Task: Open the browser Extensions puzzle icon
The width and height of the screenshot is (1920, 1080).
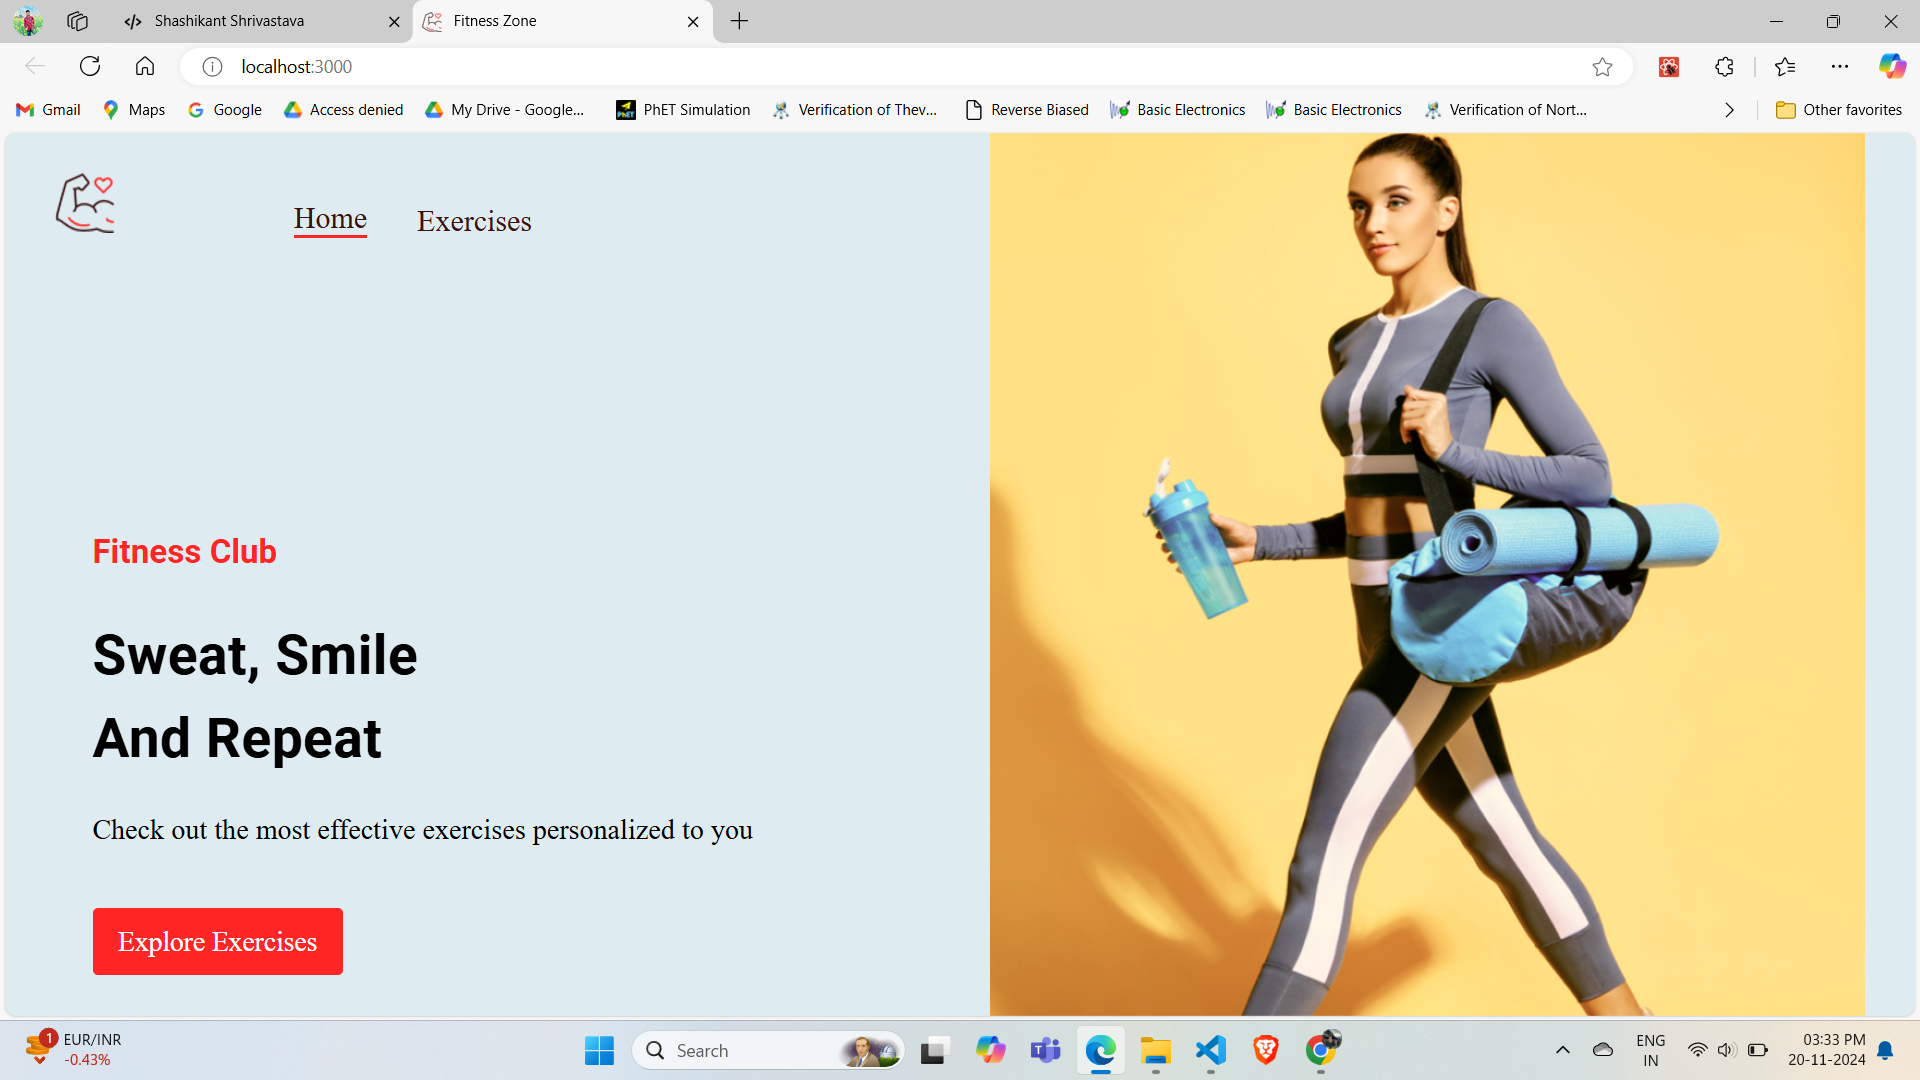Action: (1724, 67)
